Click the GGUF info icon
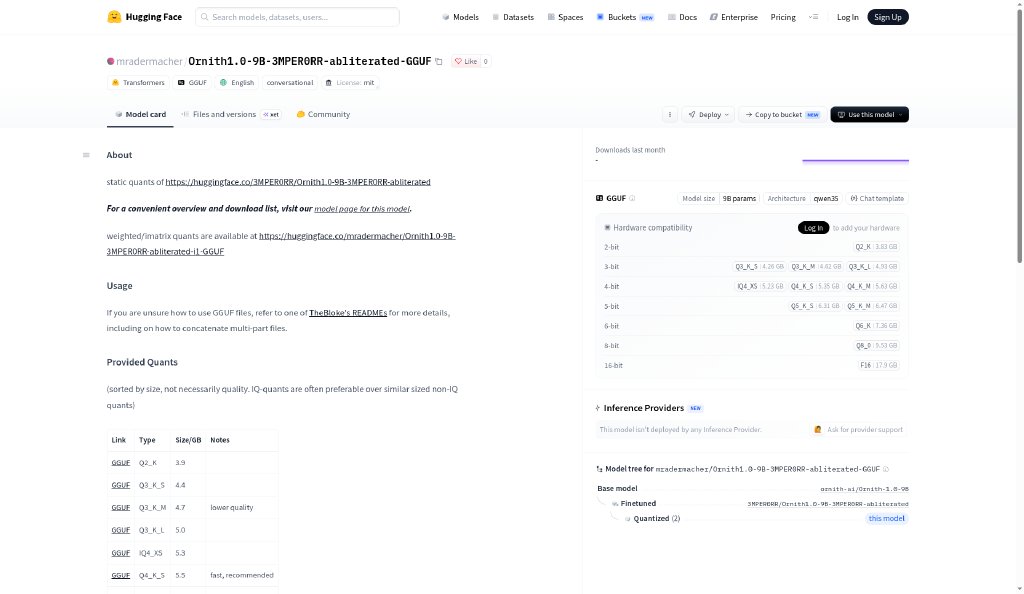 coord(632,198)
